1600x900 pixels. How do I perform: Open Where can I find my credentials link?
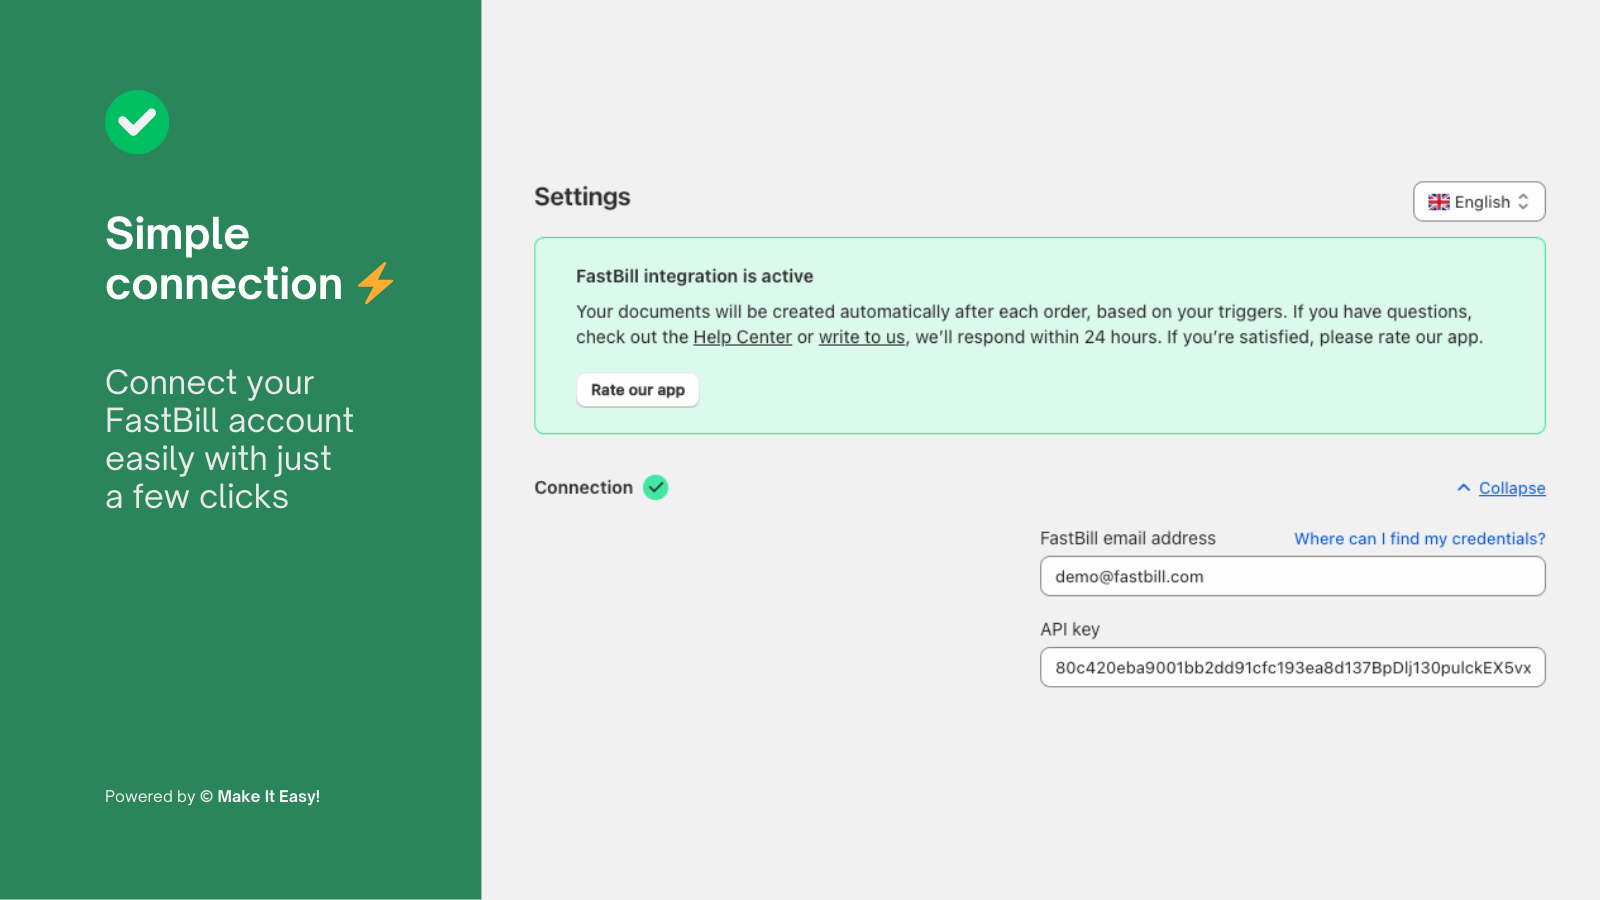tap(1418, 538)
